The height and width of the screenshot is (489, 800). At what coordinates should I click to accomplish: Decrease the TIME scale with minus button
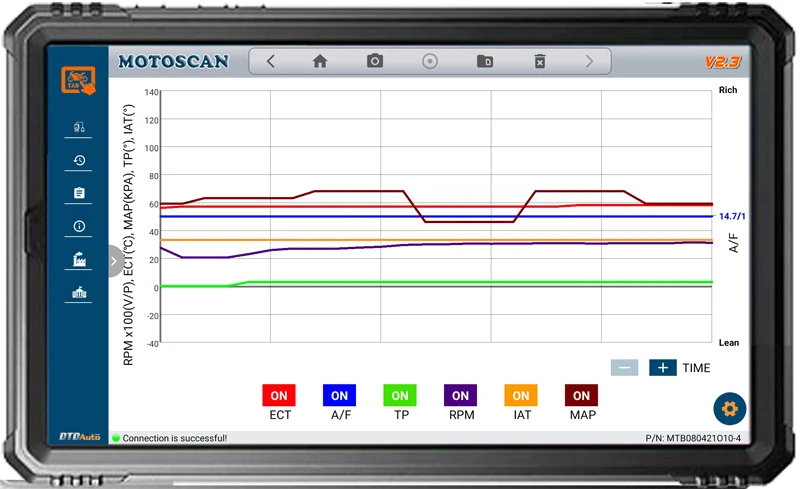[x=624, y=368]
